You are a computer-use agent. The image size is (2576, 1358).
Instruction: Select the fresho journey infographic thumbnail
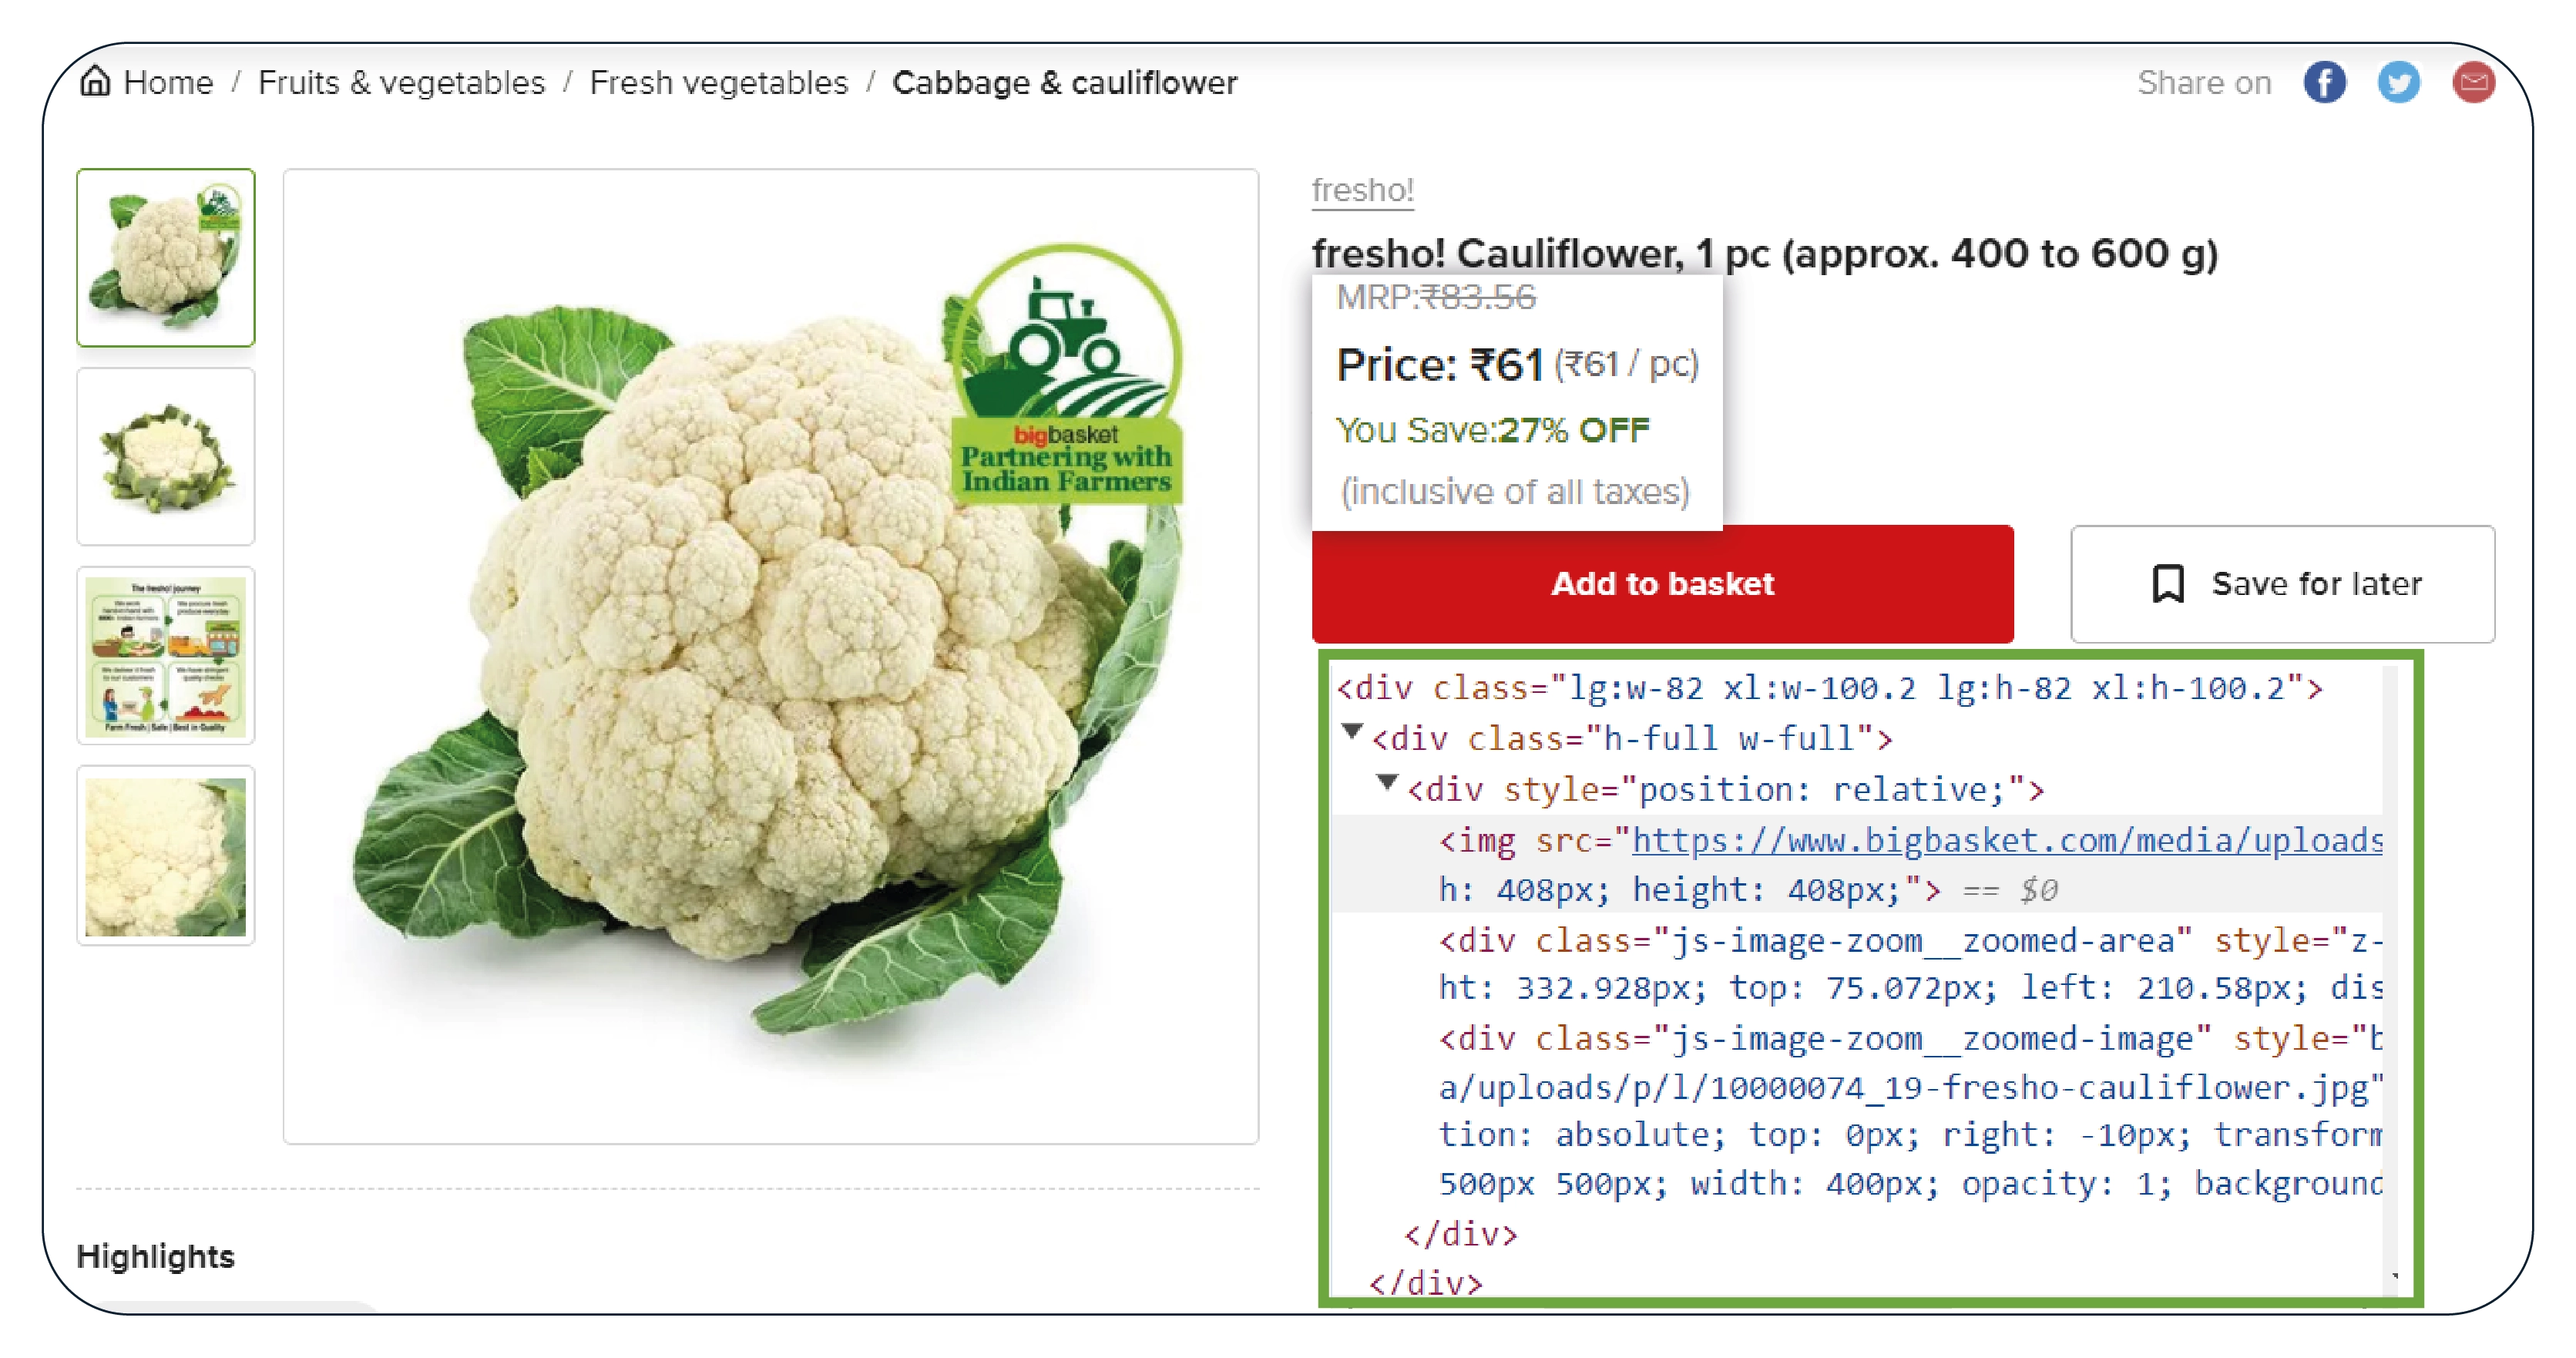pos(166,656)
